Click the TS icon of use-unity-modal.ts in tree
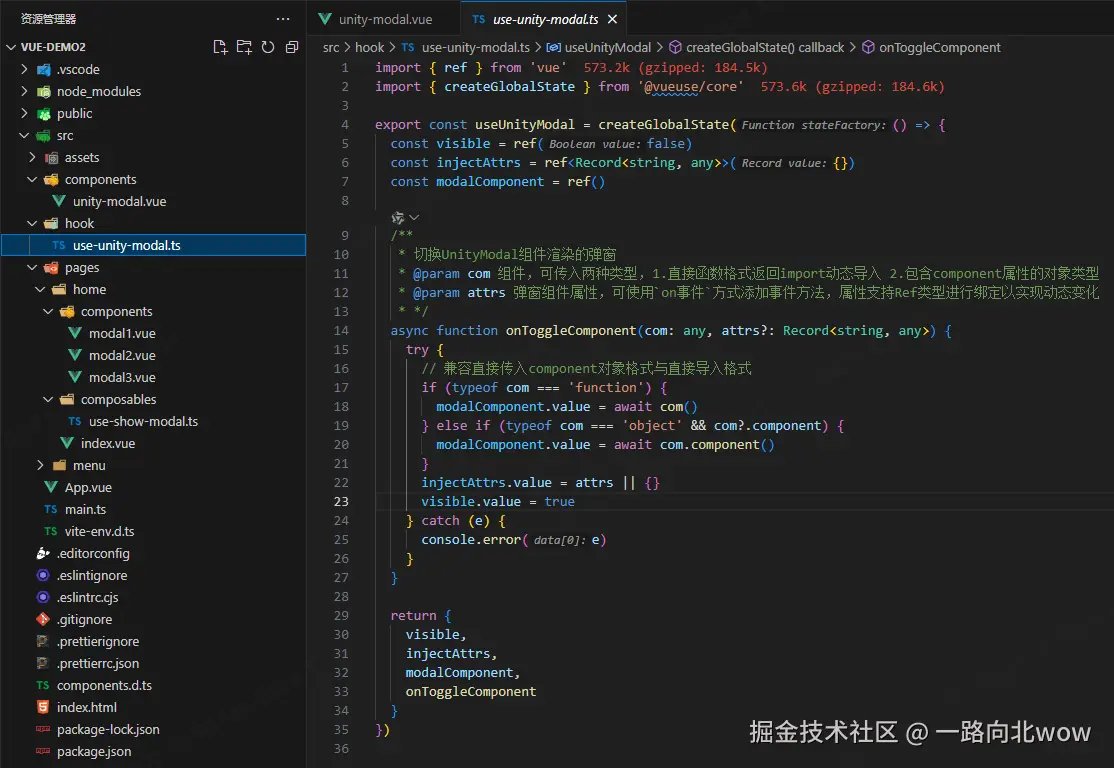The image size is (1114, 768). [59, 245]
